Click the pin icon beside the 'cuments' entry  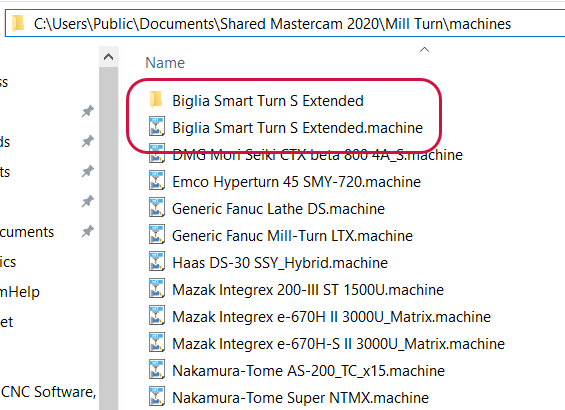88,231
